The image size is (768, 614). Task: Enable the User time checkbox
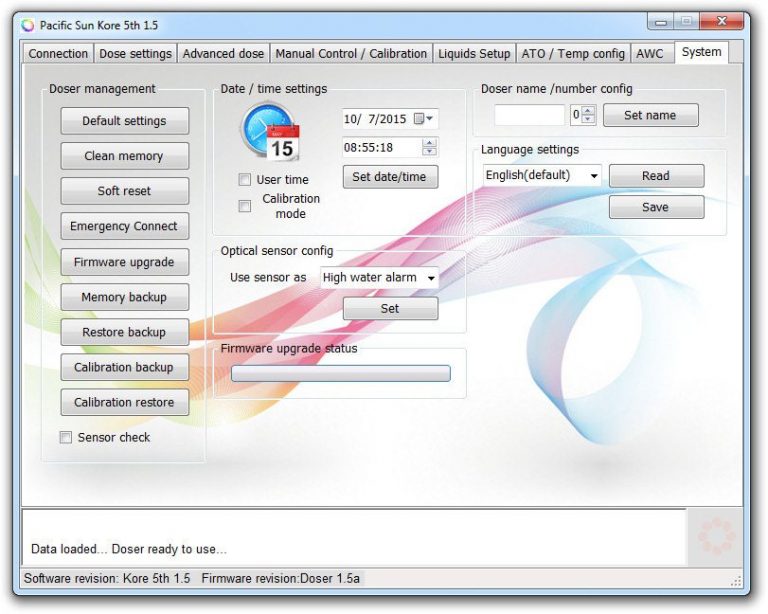point(245,180)
